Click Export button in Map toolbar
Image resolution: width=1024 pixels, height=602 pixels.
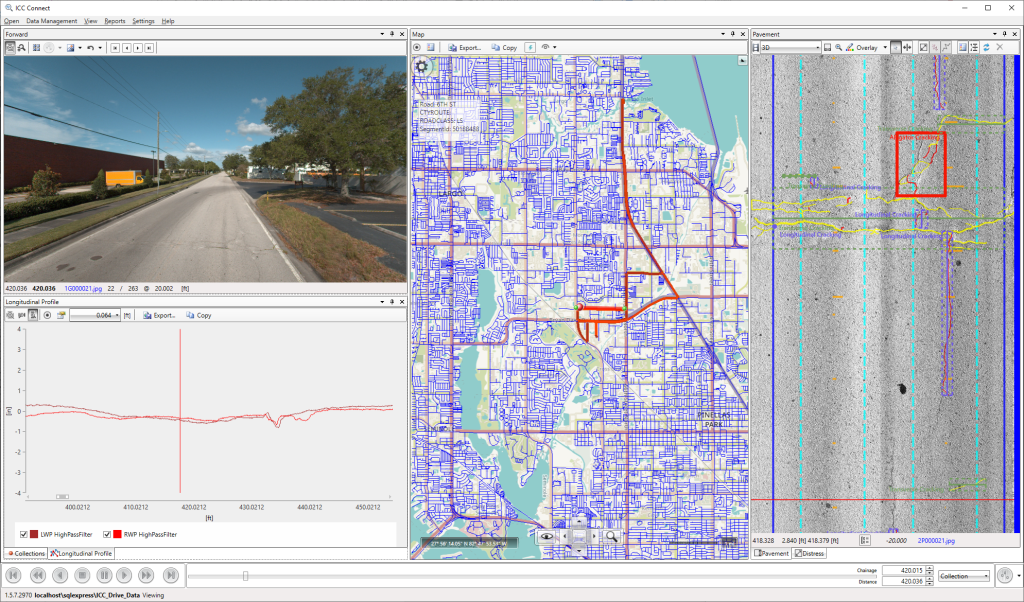tap(465, 47)
